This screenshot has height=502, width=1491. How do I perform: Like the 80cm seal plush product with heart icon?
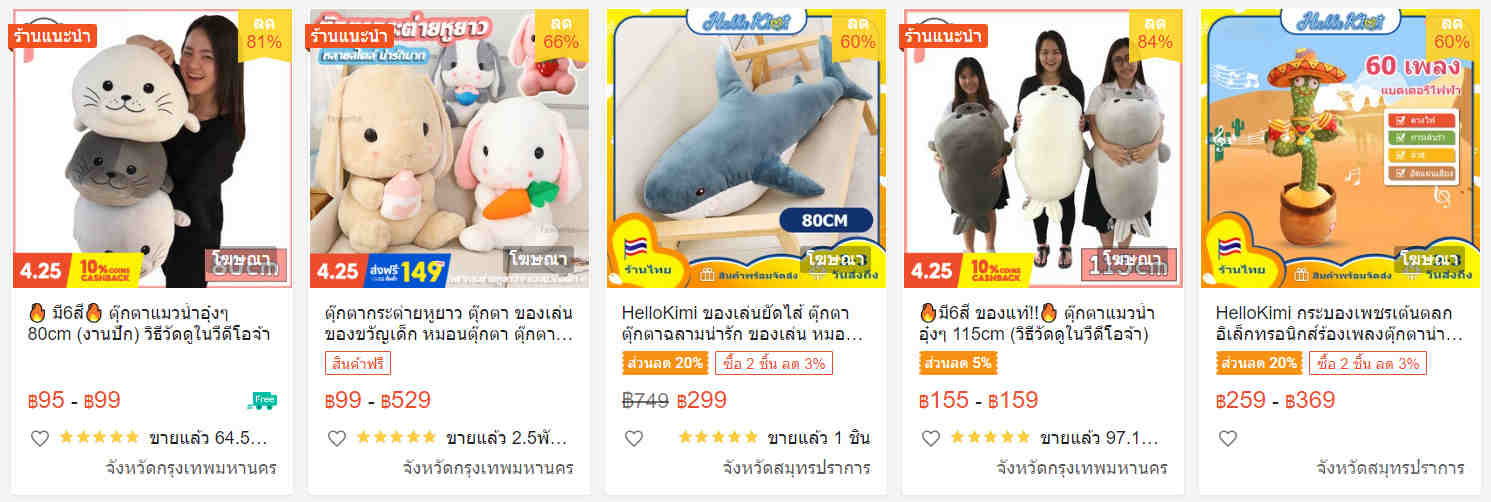40,438
